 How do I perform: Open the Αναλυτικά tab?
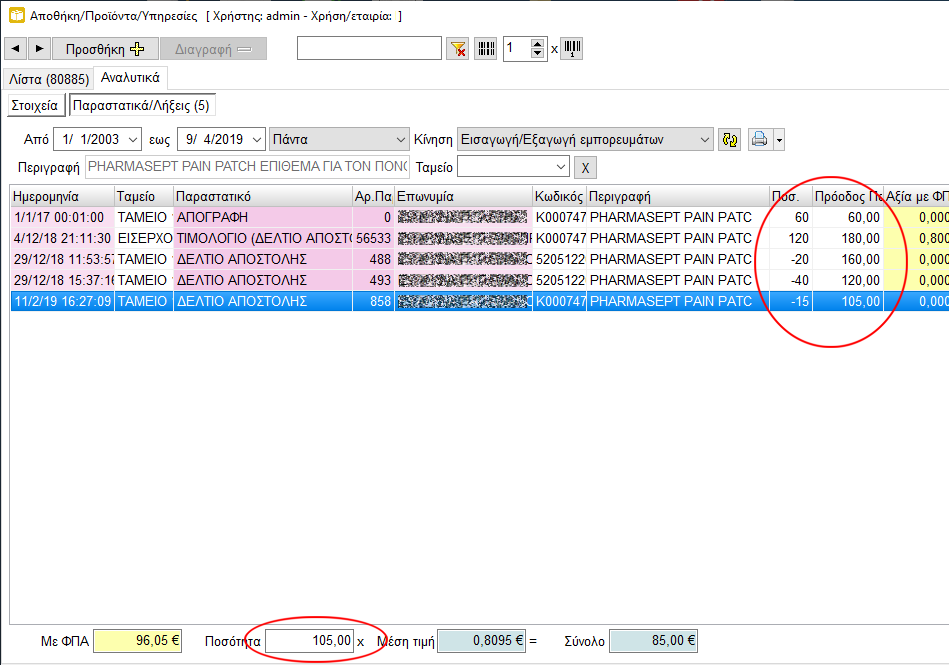pos(130,78)
